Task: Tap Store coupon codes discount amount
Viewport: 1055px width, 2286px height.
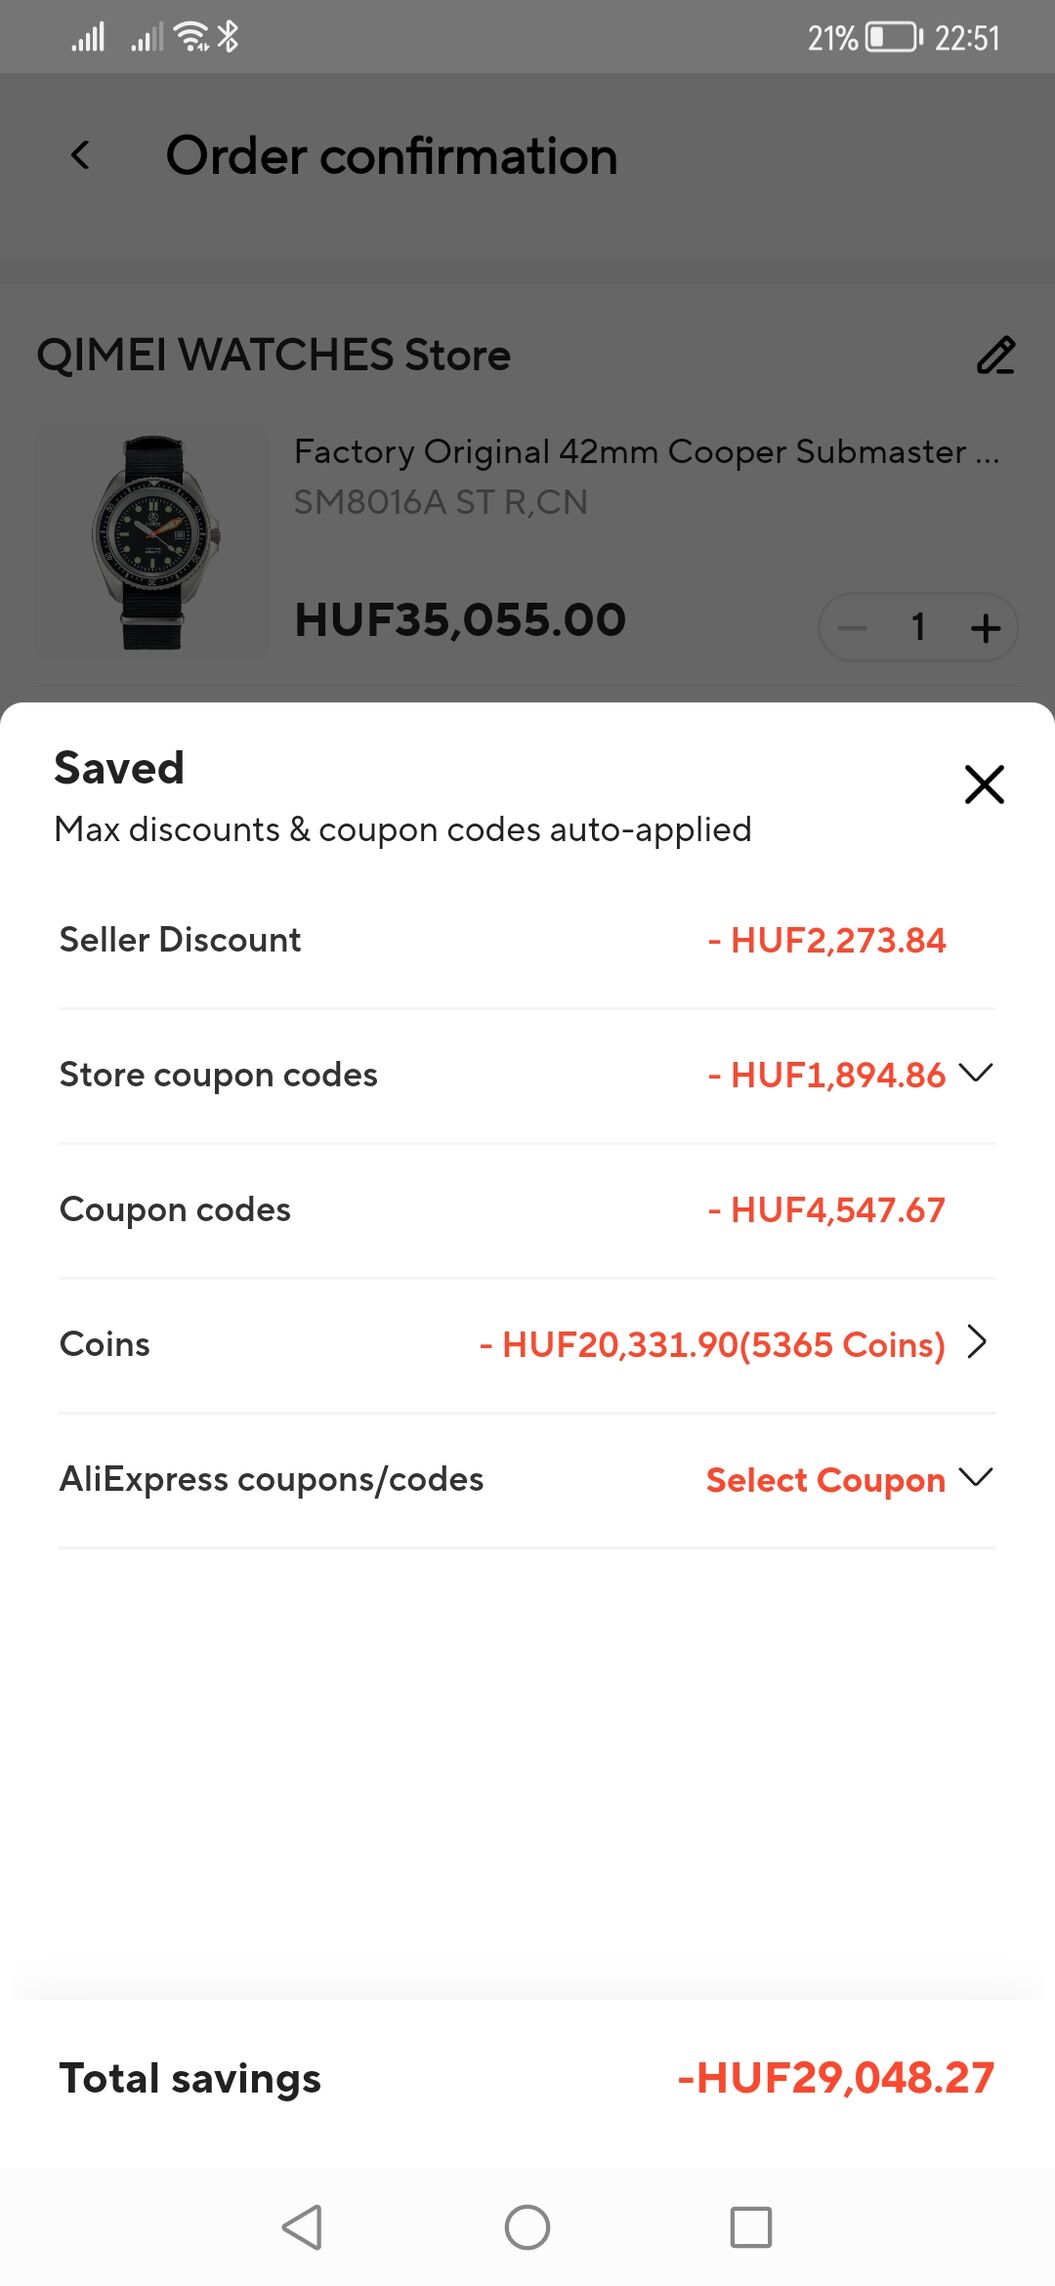Action: click(826, 1075)
